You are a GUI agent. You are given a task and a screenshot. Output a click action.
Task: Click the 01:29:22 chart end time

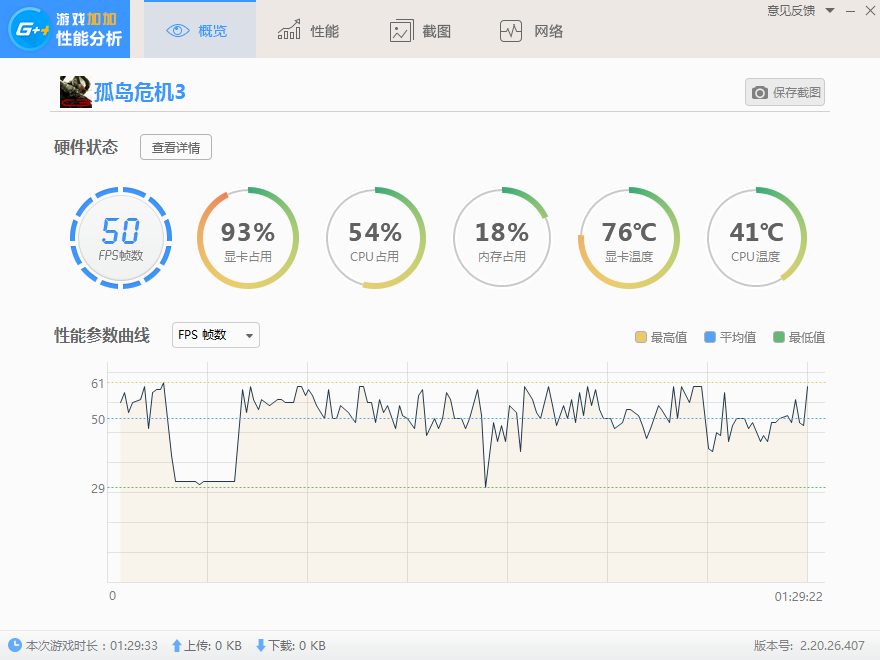click(x=798, y=597)
